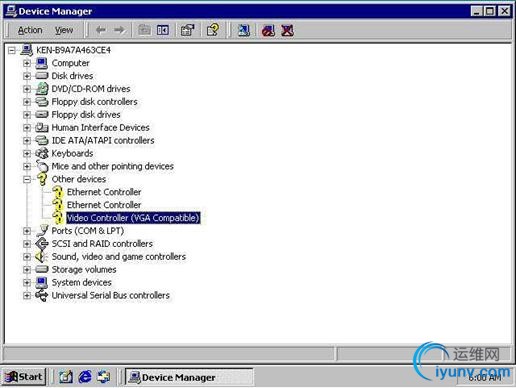Toggle the console tree show/hide icon

point(163,30)
